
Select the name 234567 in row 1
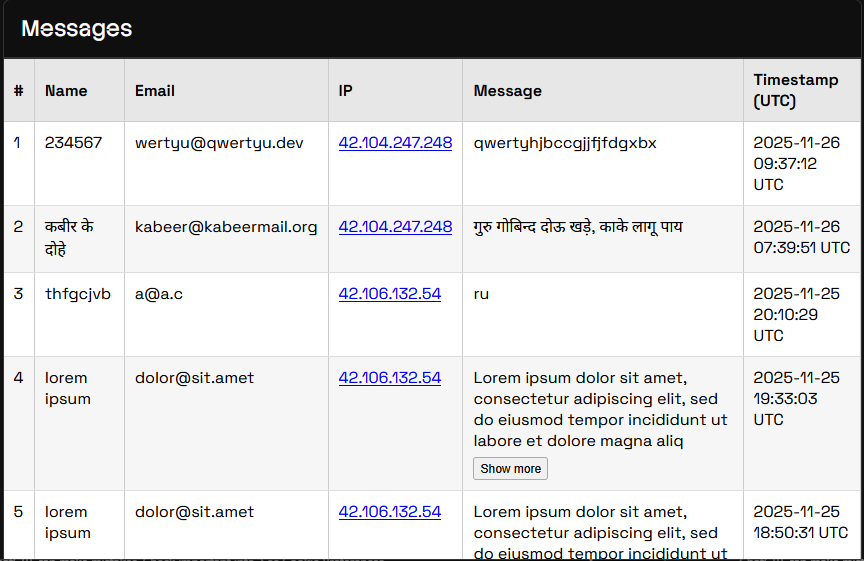(73, 143)
